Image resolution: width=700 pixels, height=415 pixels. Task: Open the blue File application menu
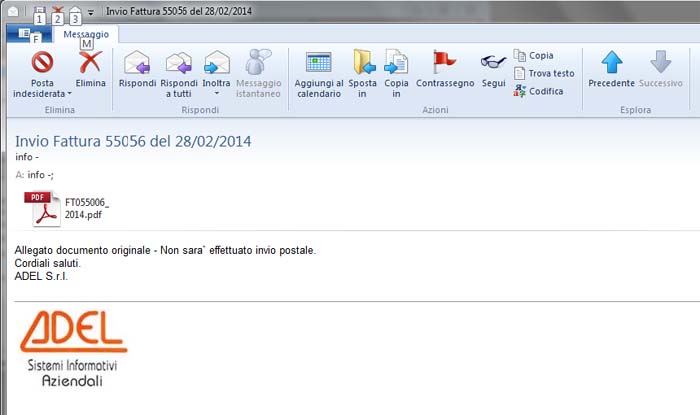[x=32, y=34]
